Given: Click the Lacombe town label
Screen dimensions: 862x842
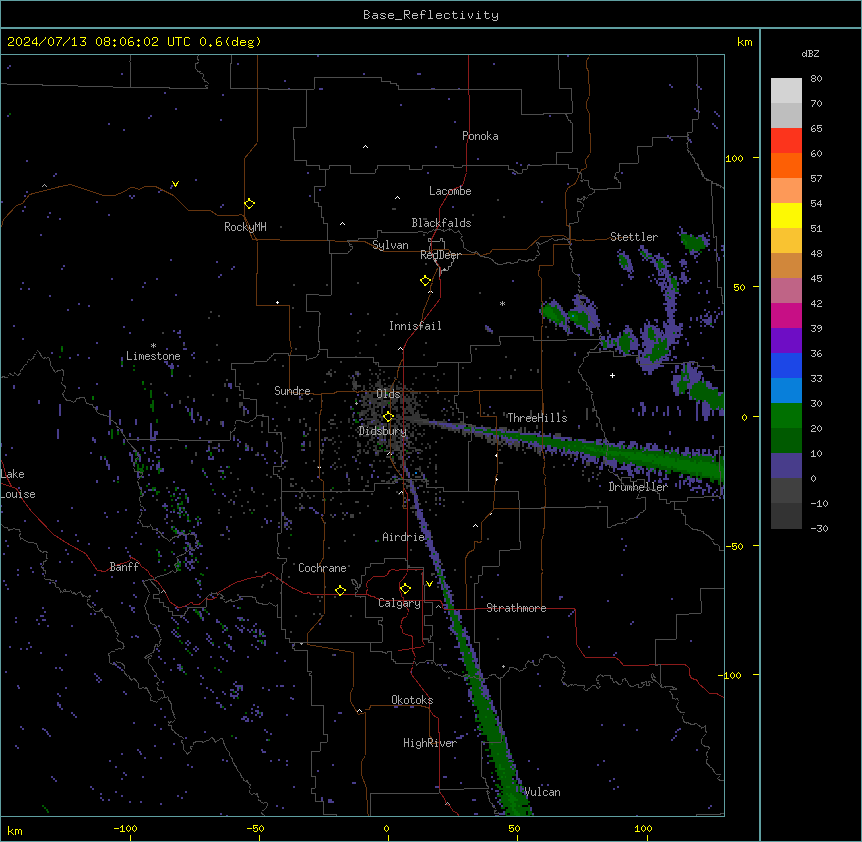Looking at the screenshot, I should pos(450,191).
